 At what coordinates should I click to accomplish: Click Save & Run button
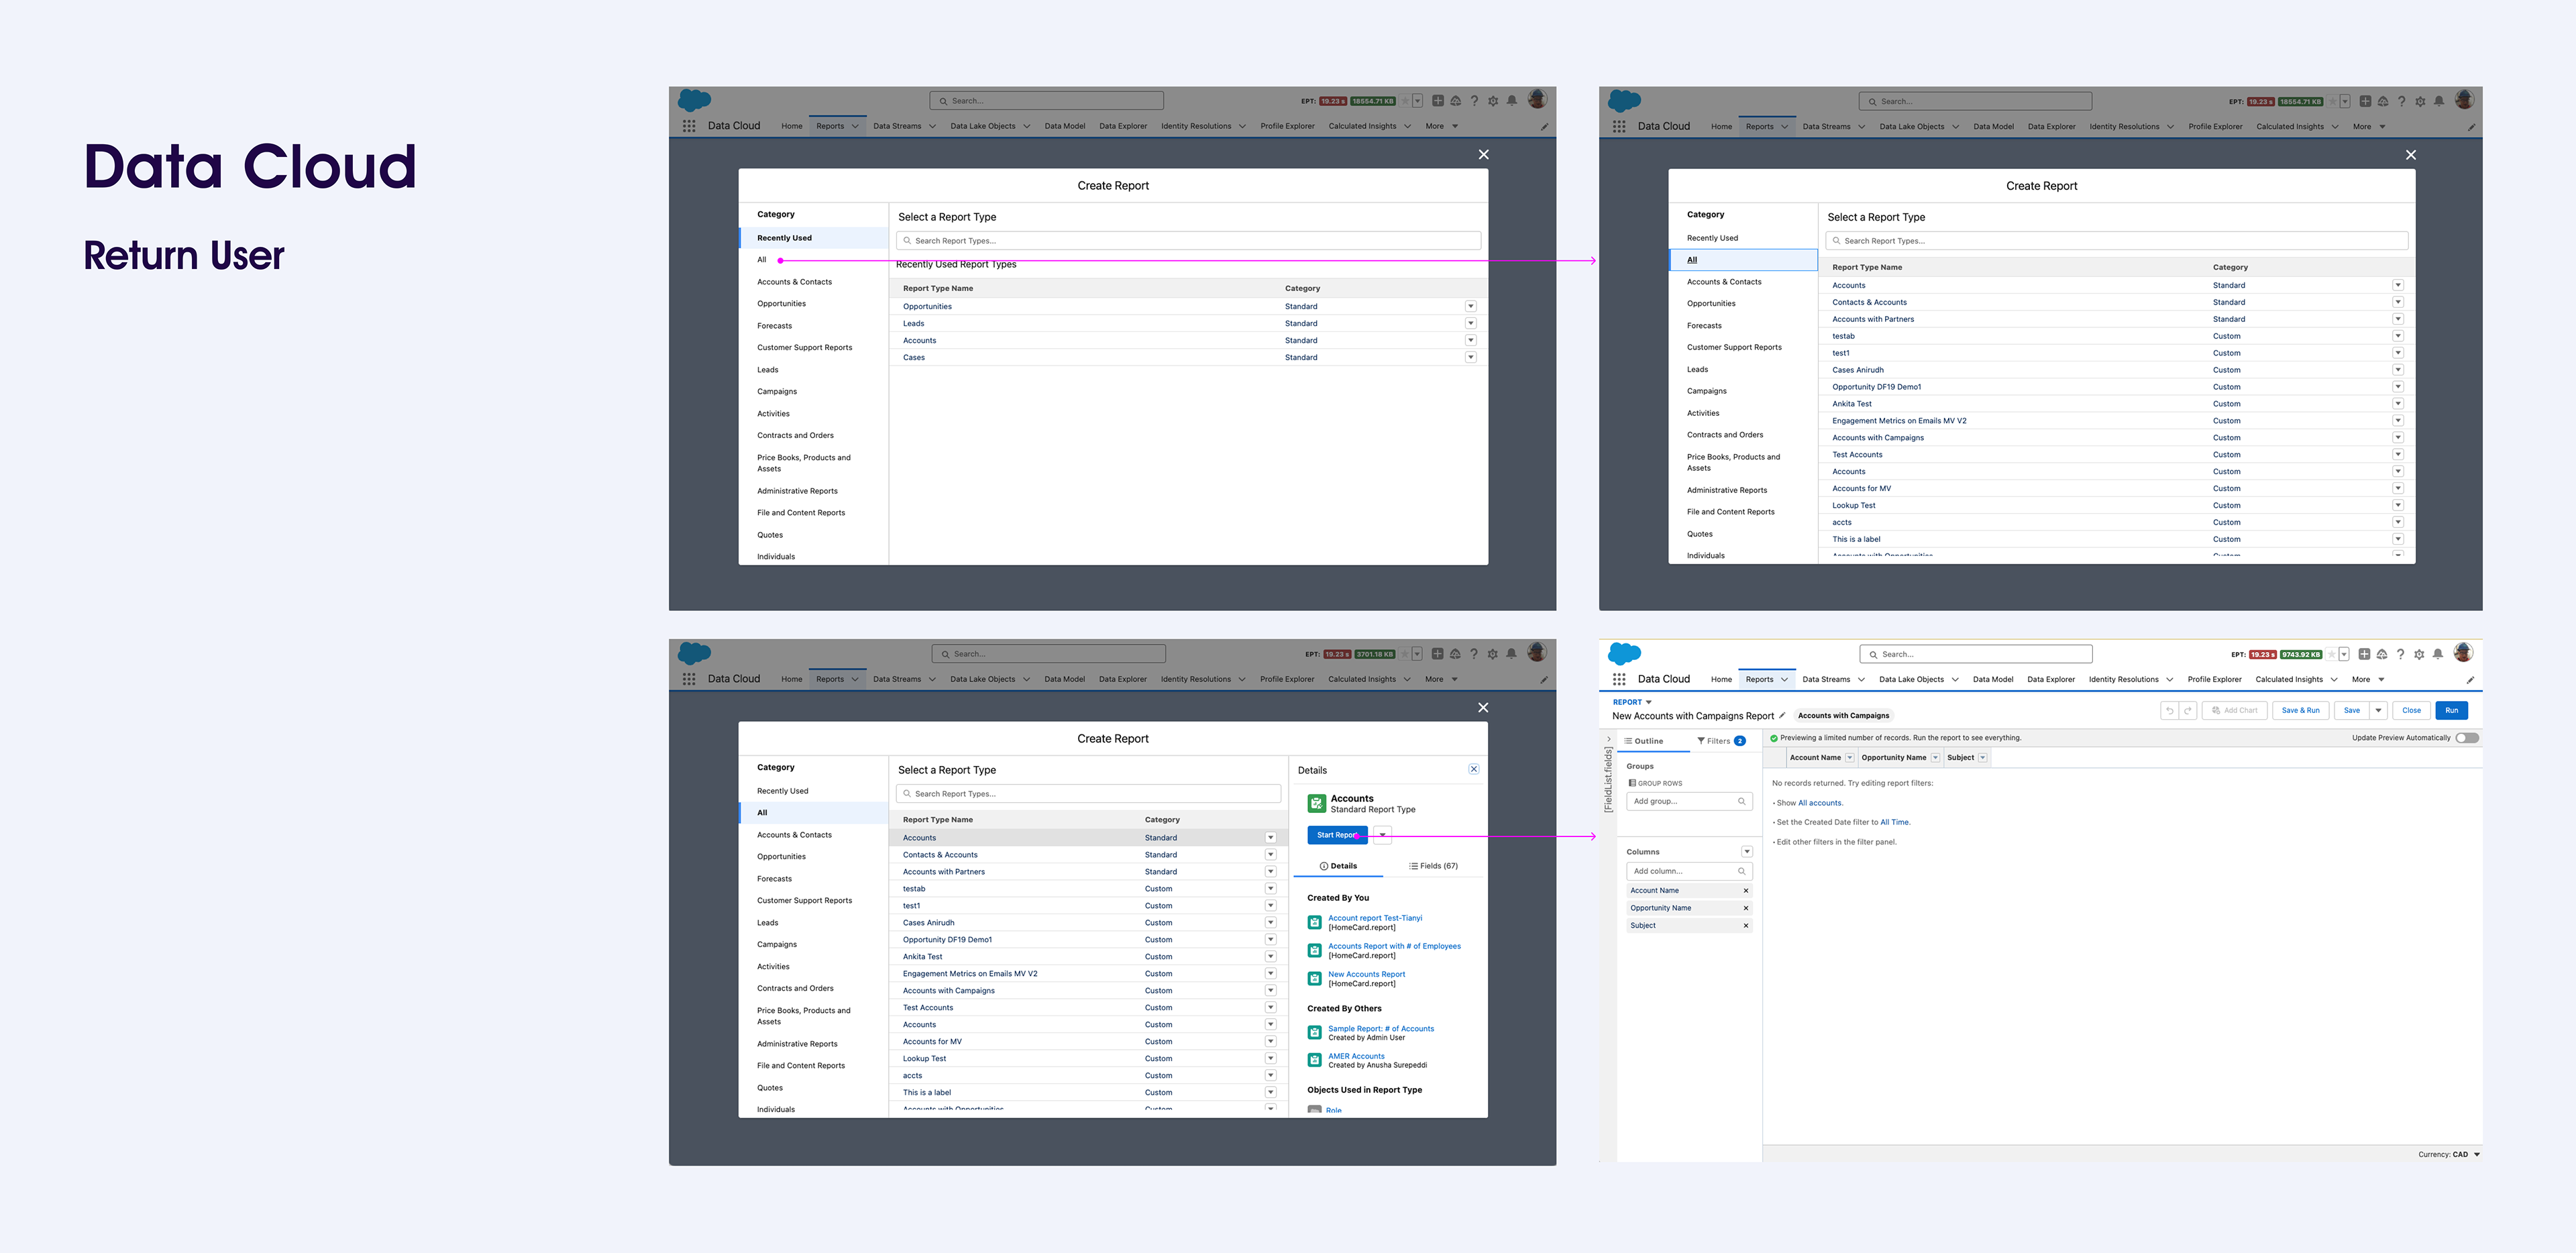(x=2300, y=710)
